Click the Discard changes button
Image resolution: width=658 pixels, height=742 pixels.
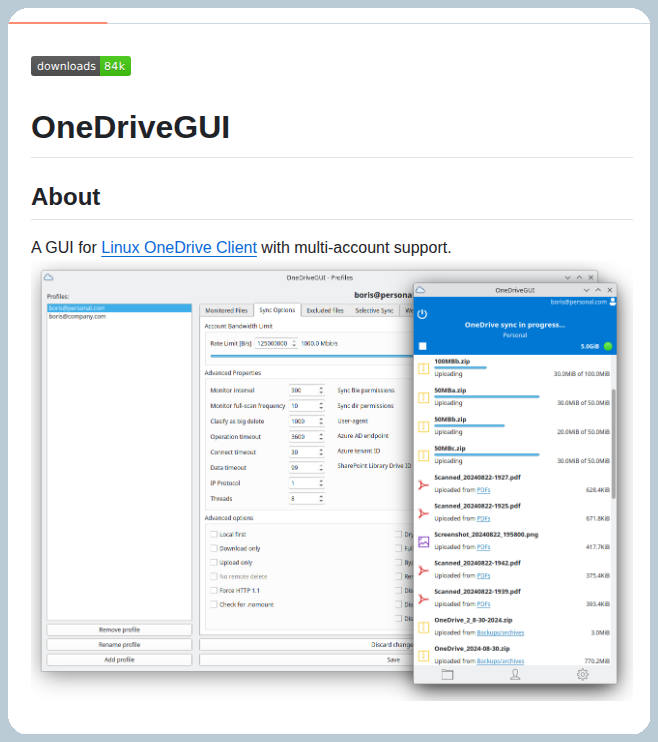tap(307, 645)
